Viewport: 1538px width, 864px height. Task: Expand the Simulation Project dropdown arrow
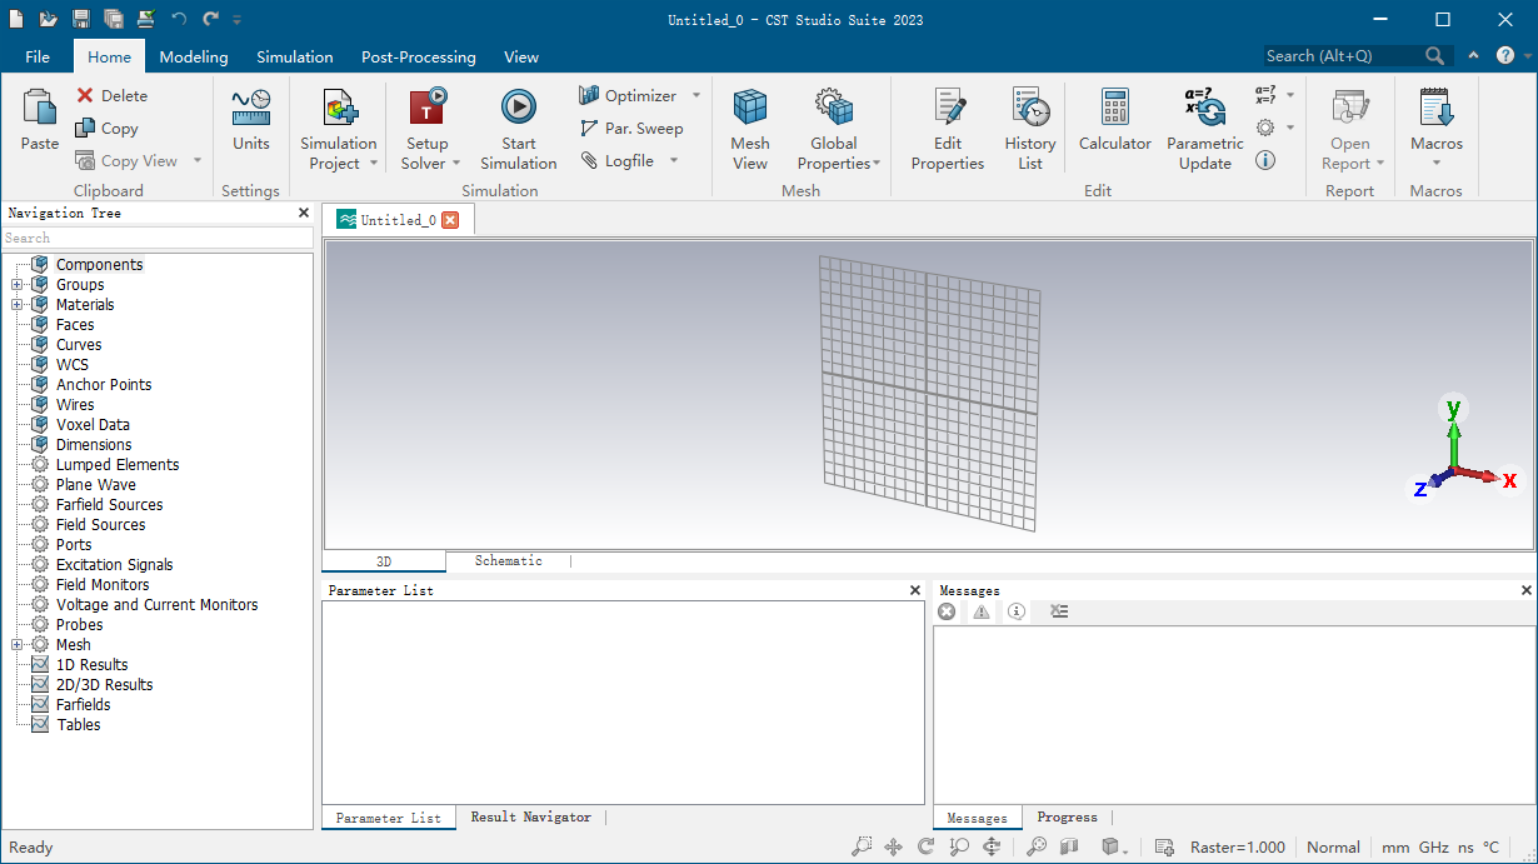tap(374, 163)
